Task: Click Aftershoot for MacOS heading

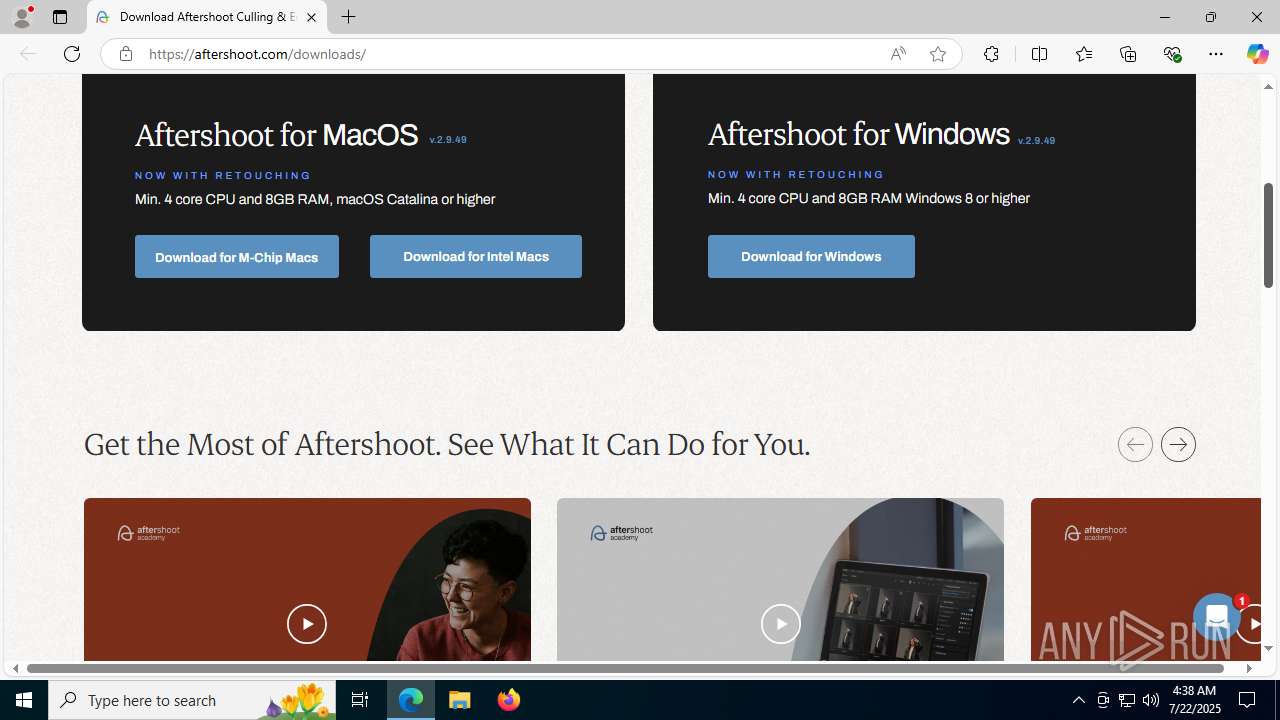Action: [x=277, y=135]
